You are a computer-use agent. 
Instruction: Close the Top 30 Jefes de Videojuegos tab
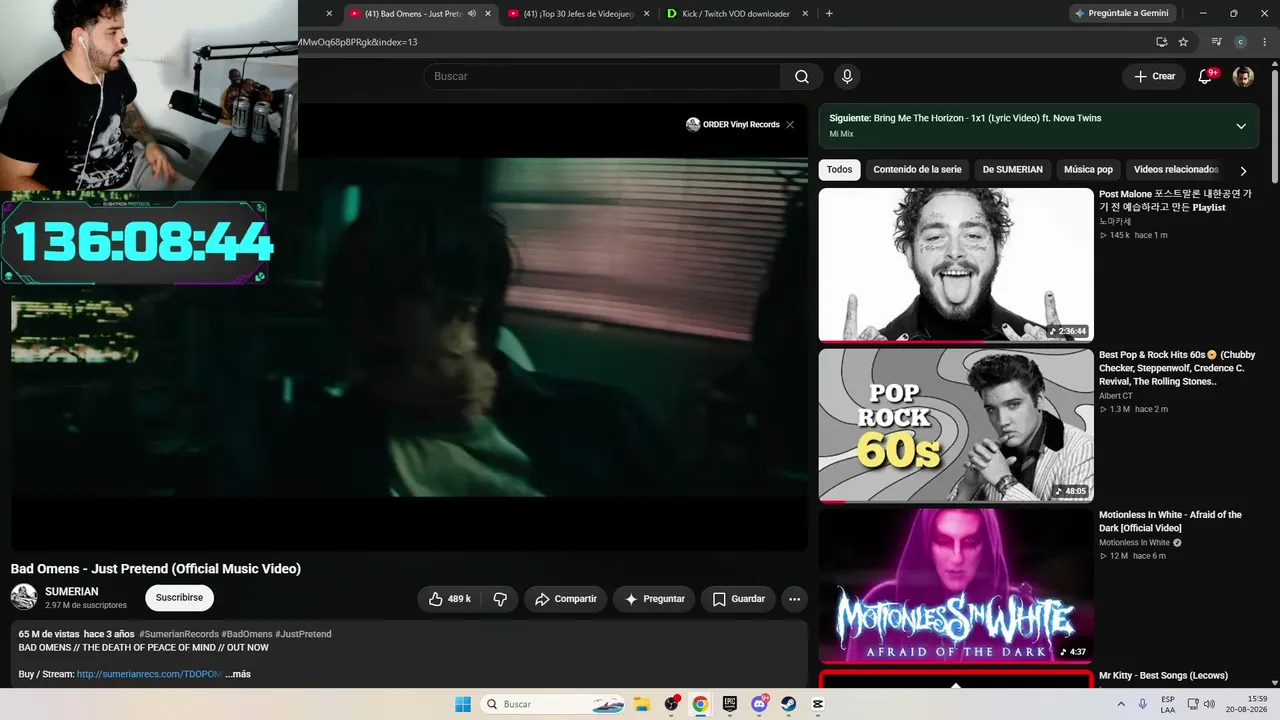[x=646, y=14]
